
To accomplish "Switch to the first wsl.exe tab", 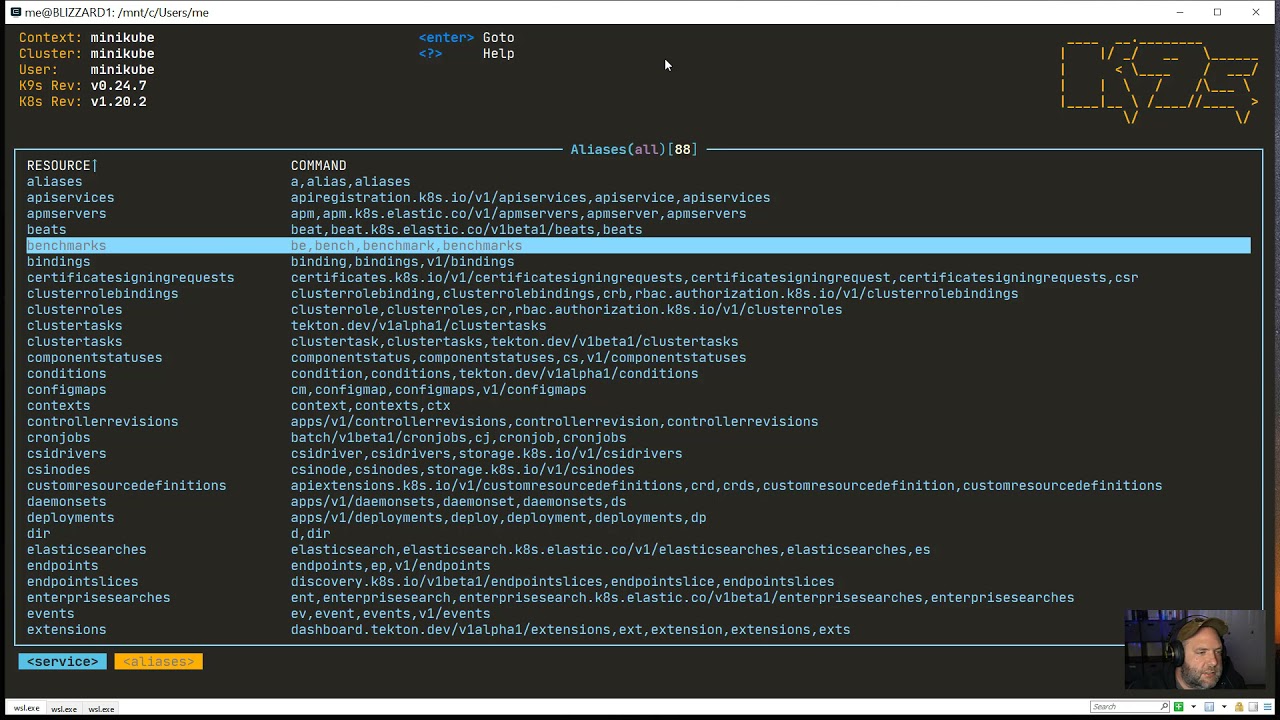I will tap(27, 708).
